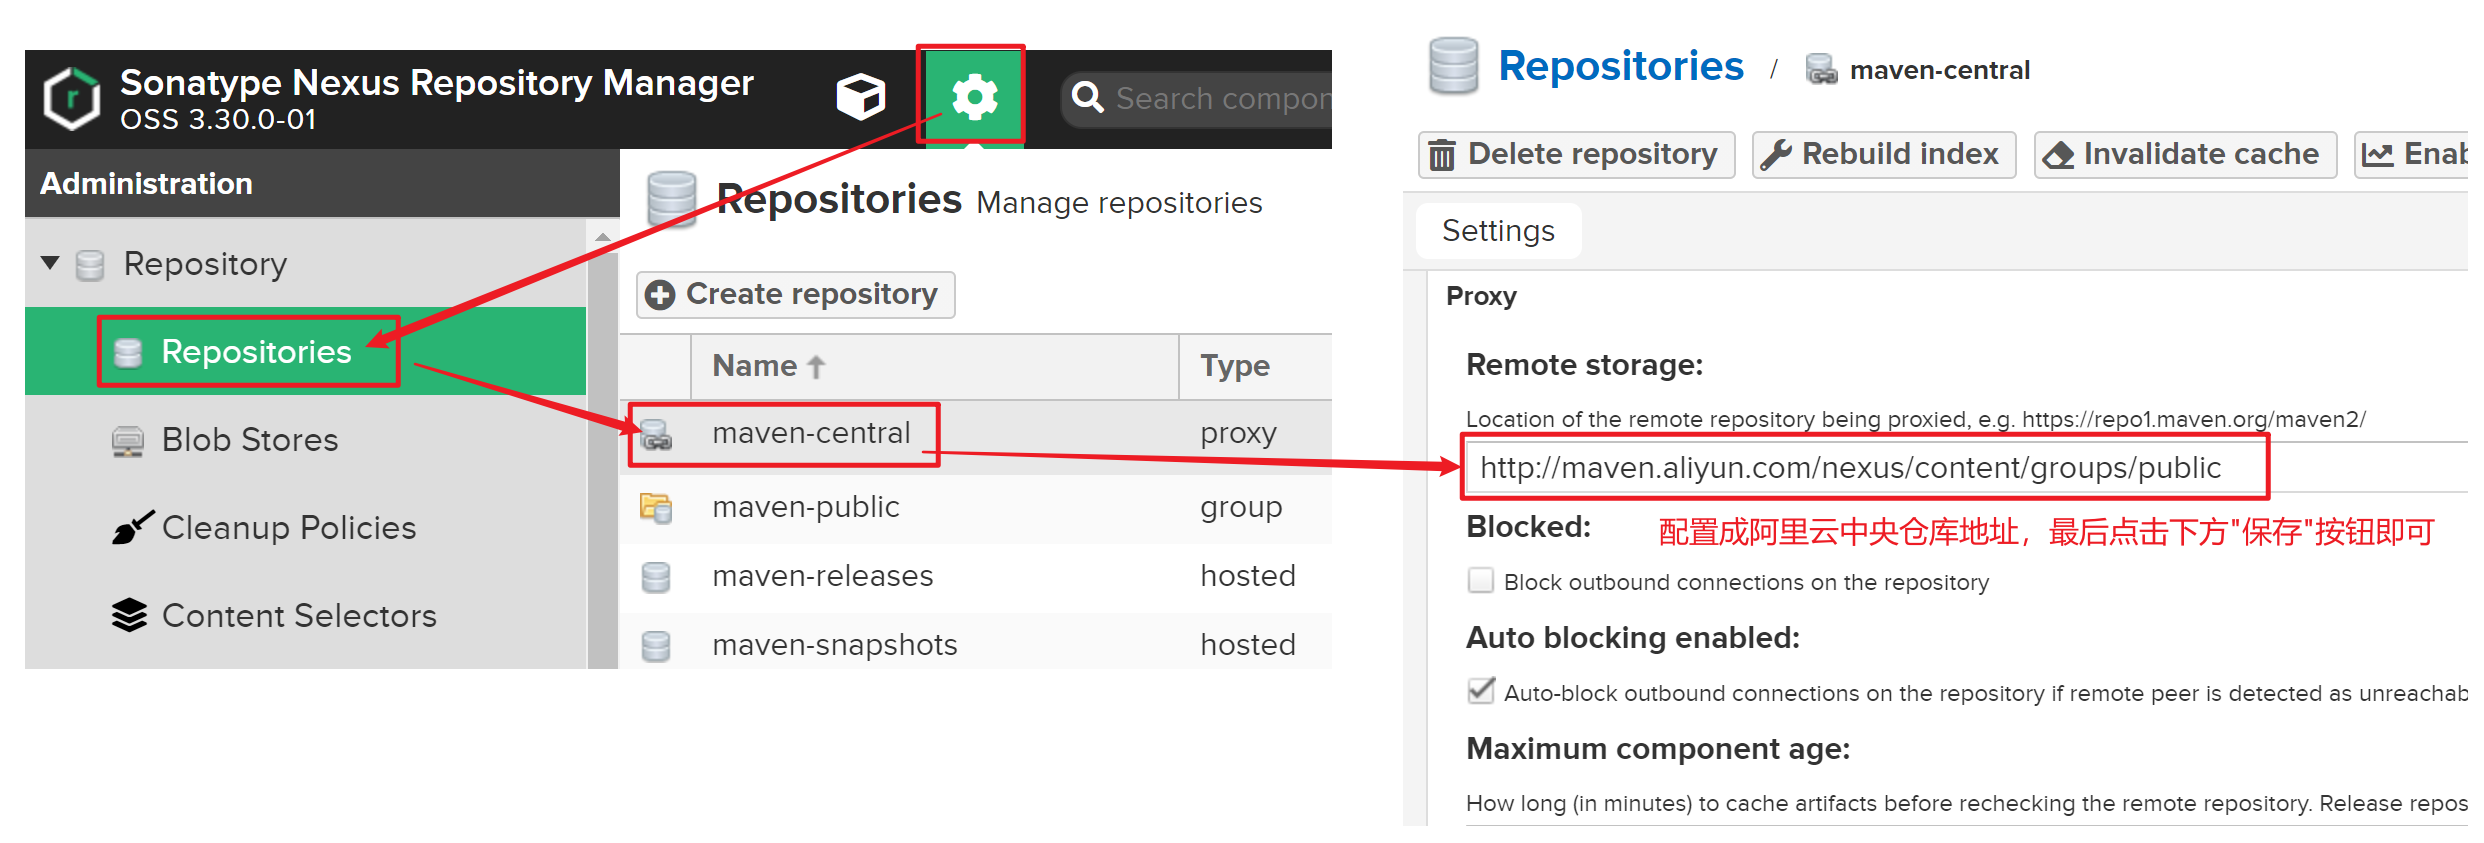Click the Rebuild index button
The image size is (2484, 843).
(x=1883, y=154)
